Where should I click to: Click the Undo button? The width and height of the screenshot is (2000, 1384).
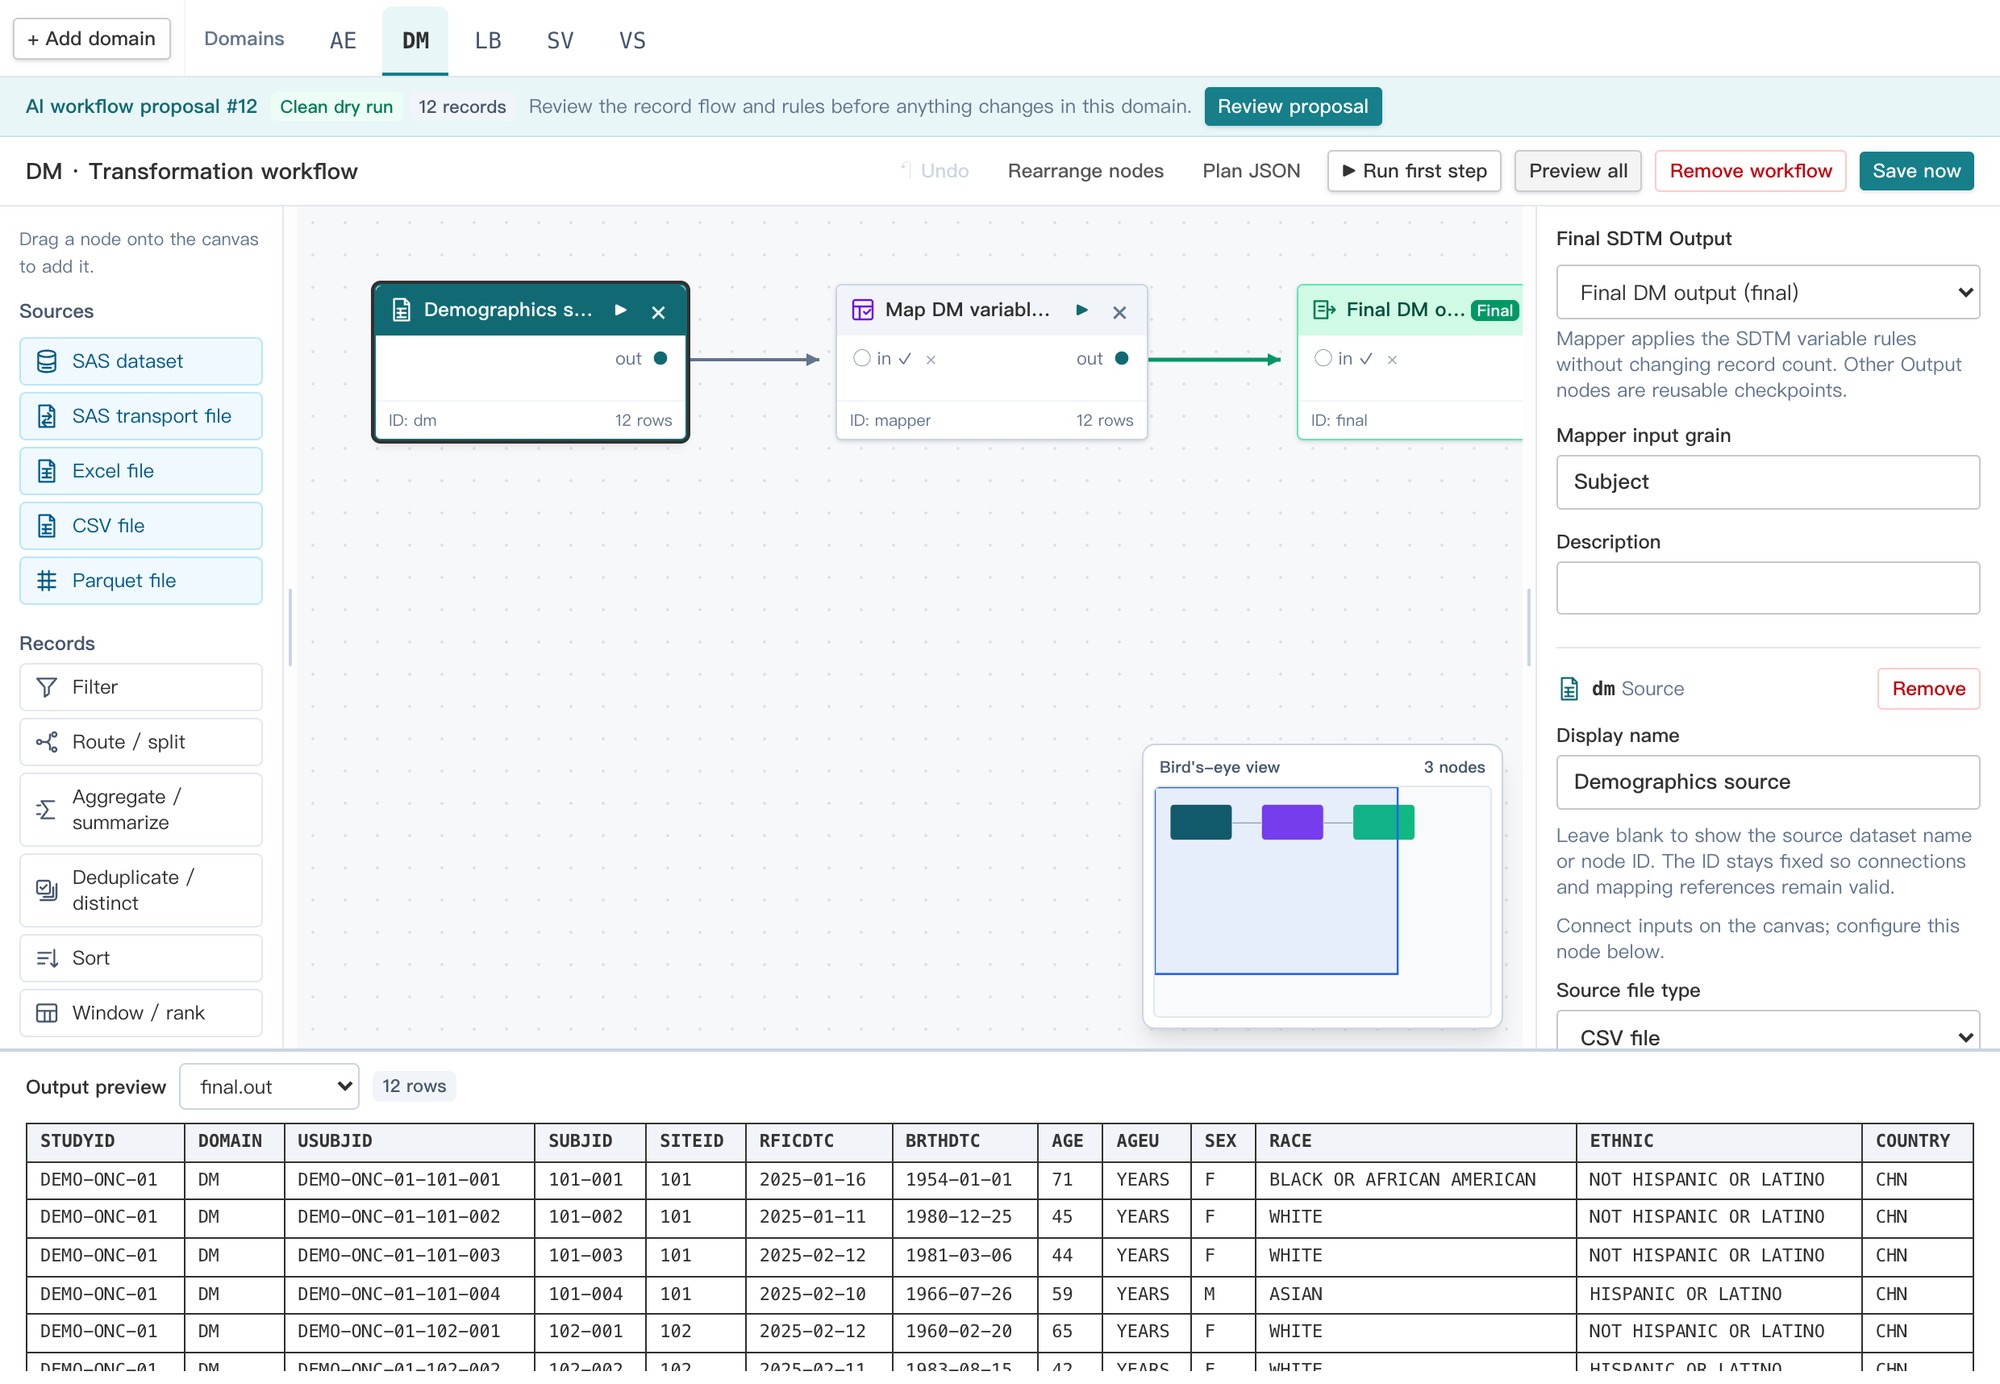[936, 171]
